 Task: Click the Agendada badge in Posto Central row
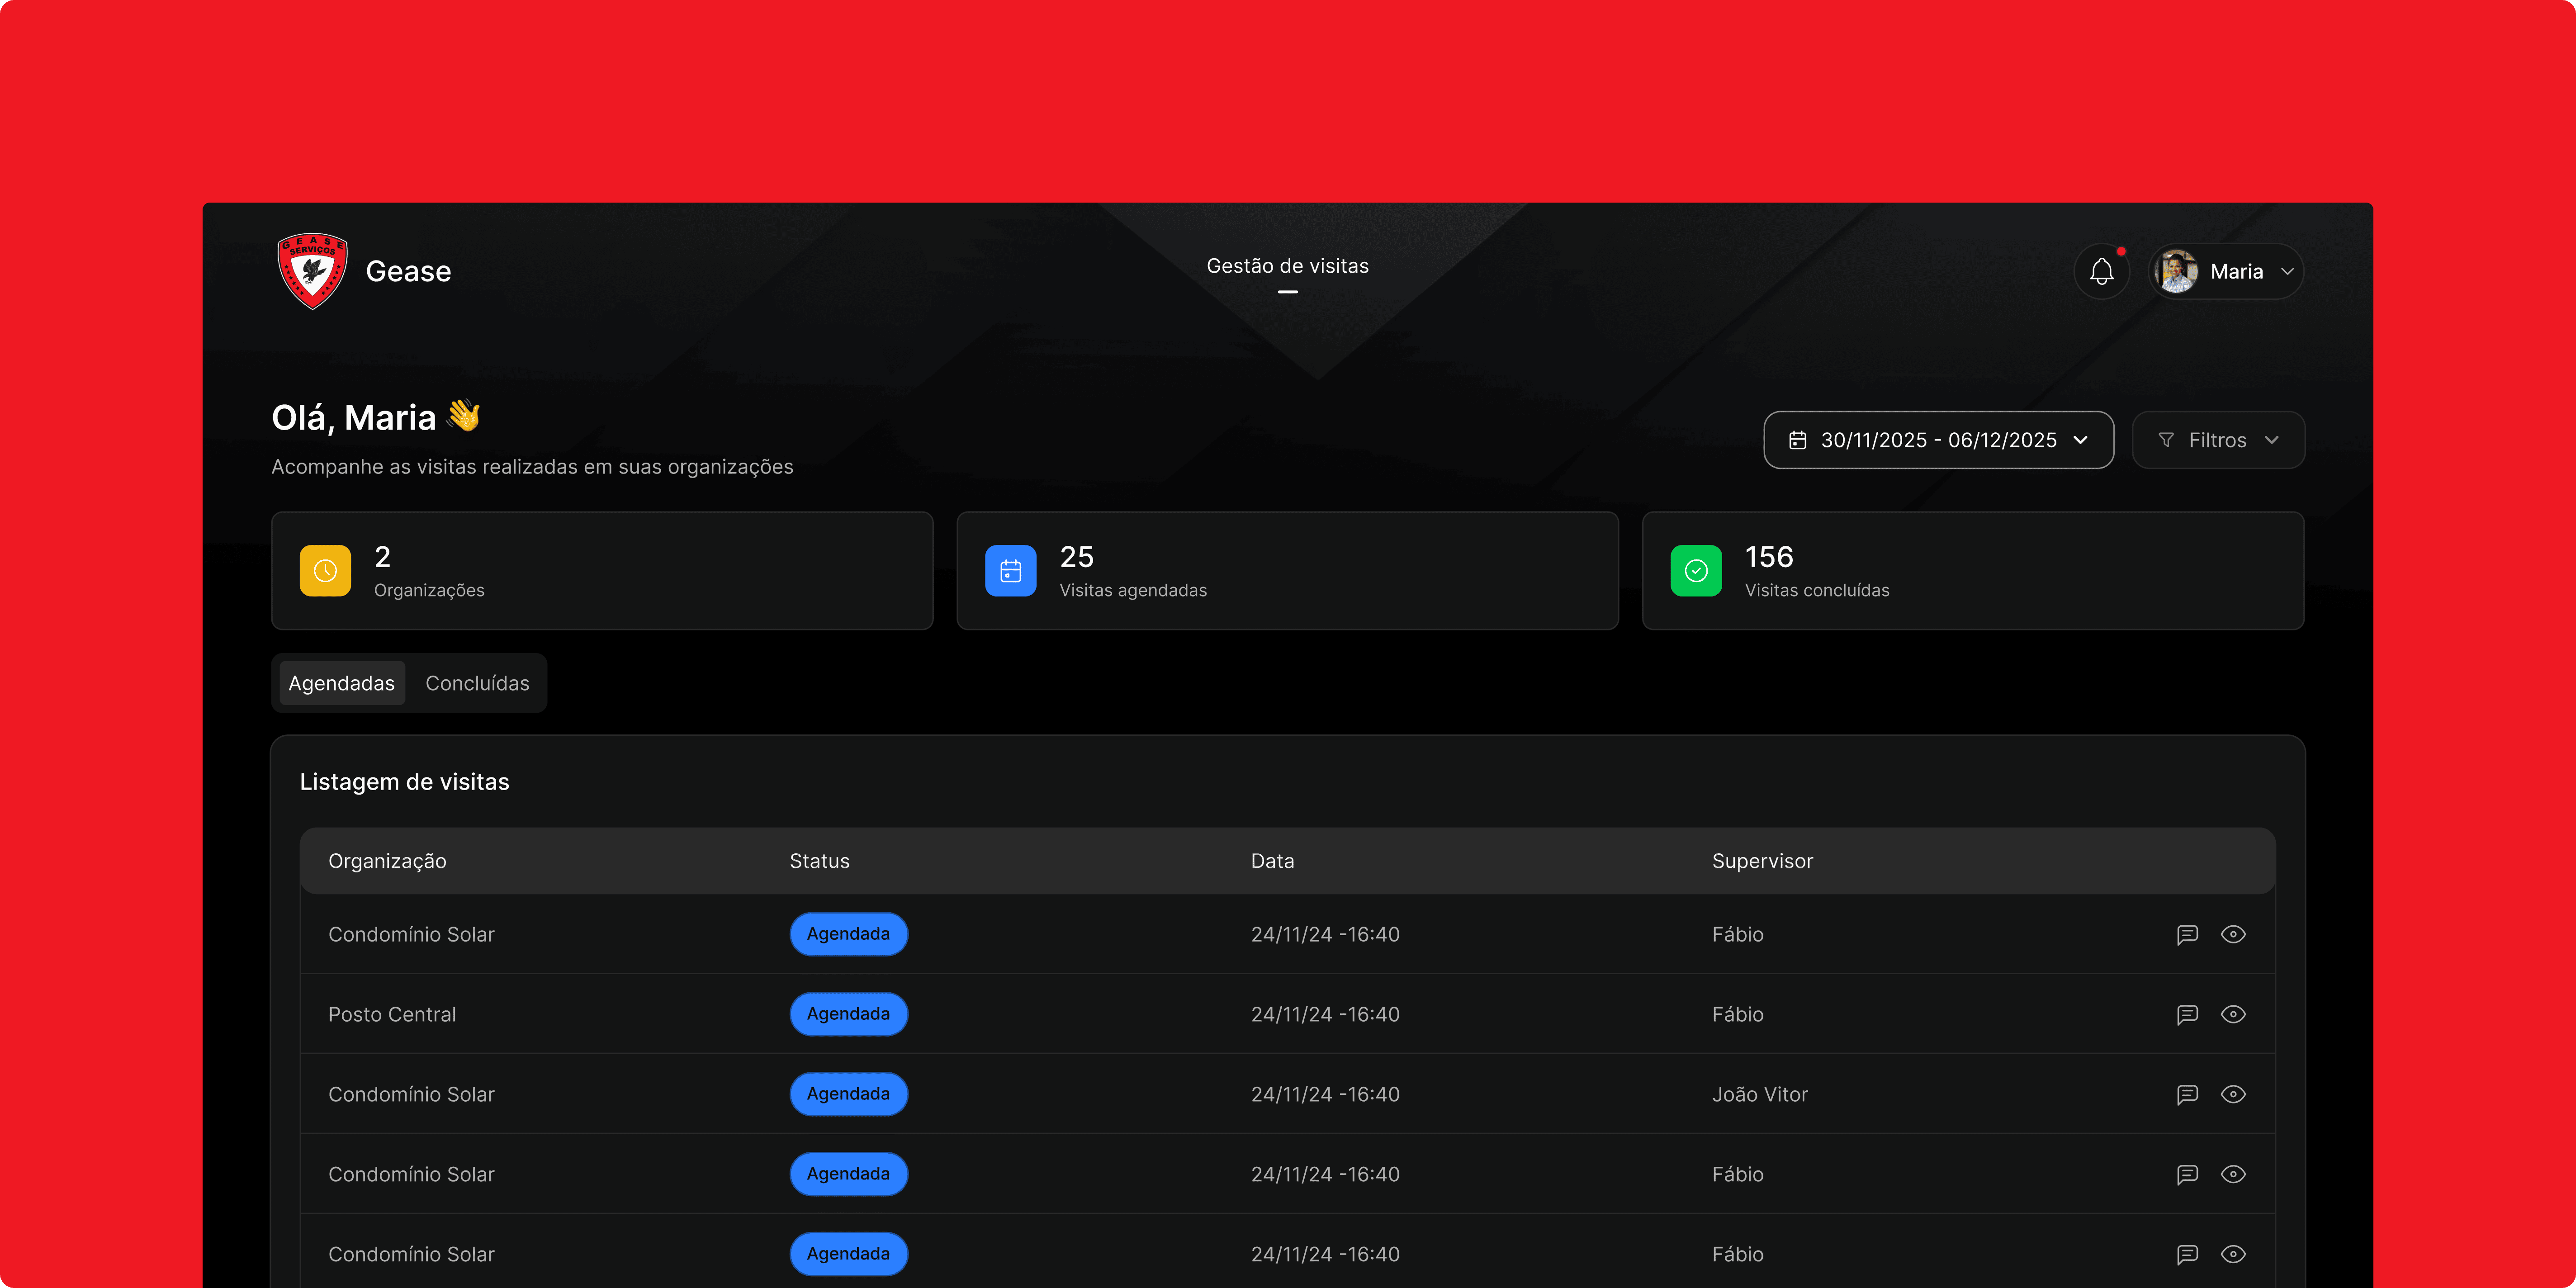click(848, 1014)
